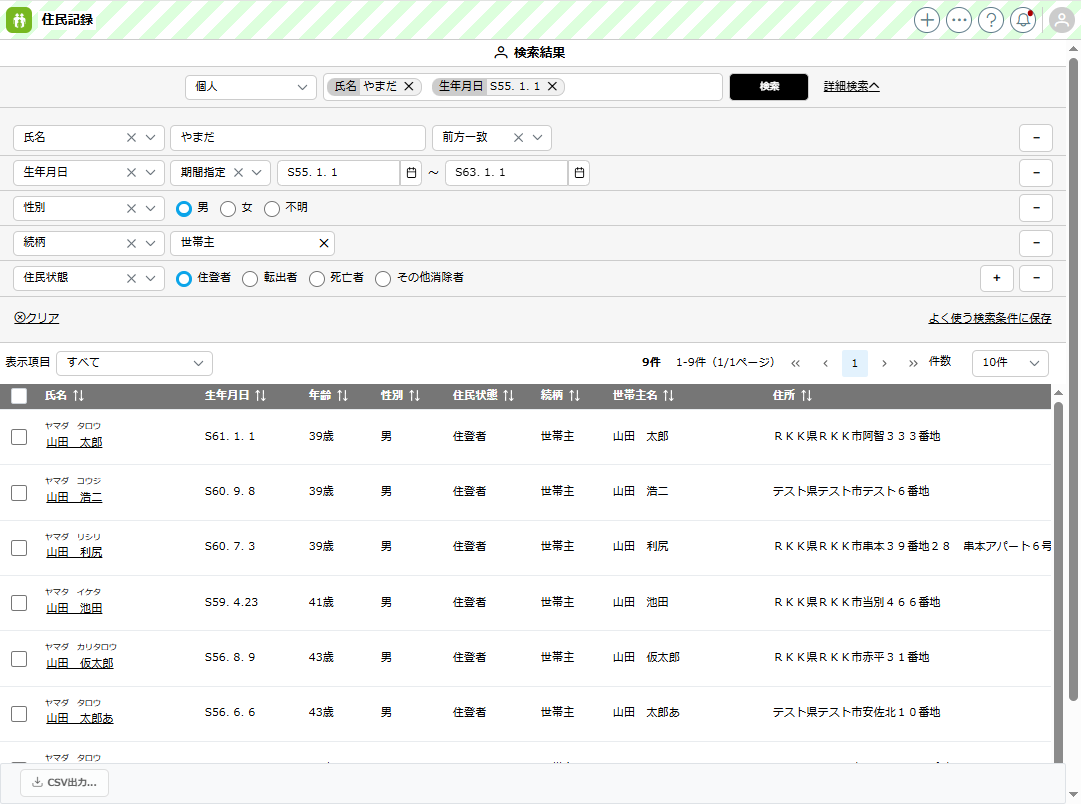This screenshot has height=810, width=1081.
Task: Add a condition row with the plus button
Action: coord(996,278)
